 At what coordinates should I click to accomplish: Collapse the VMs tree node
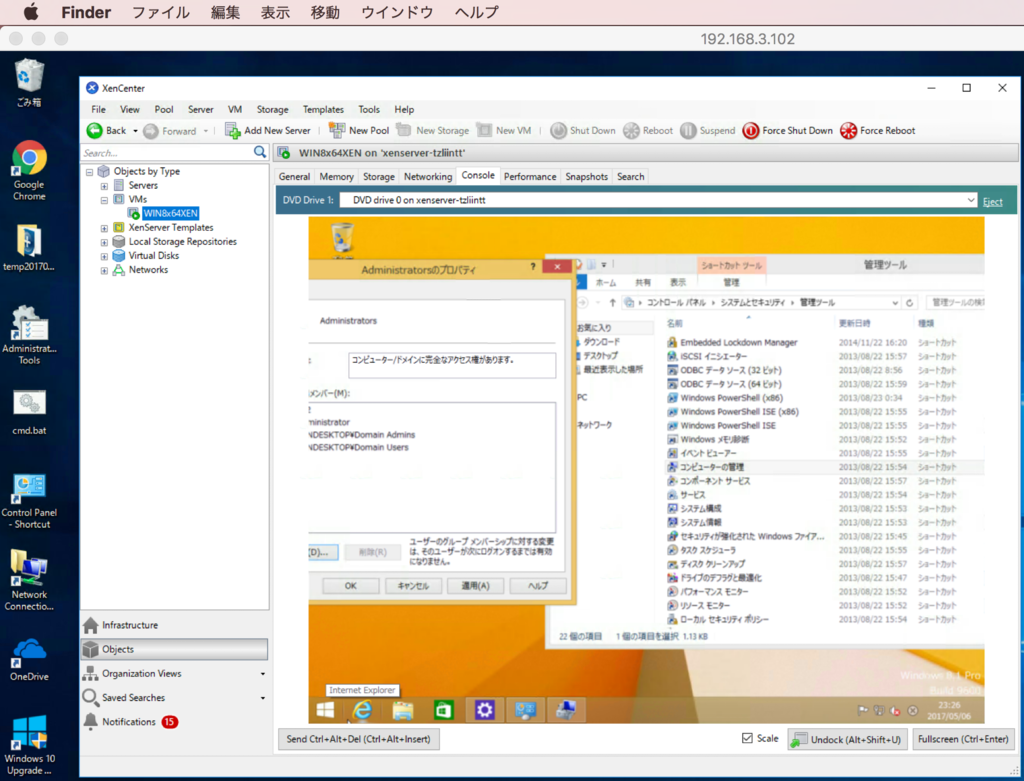104,200
